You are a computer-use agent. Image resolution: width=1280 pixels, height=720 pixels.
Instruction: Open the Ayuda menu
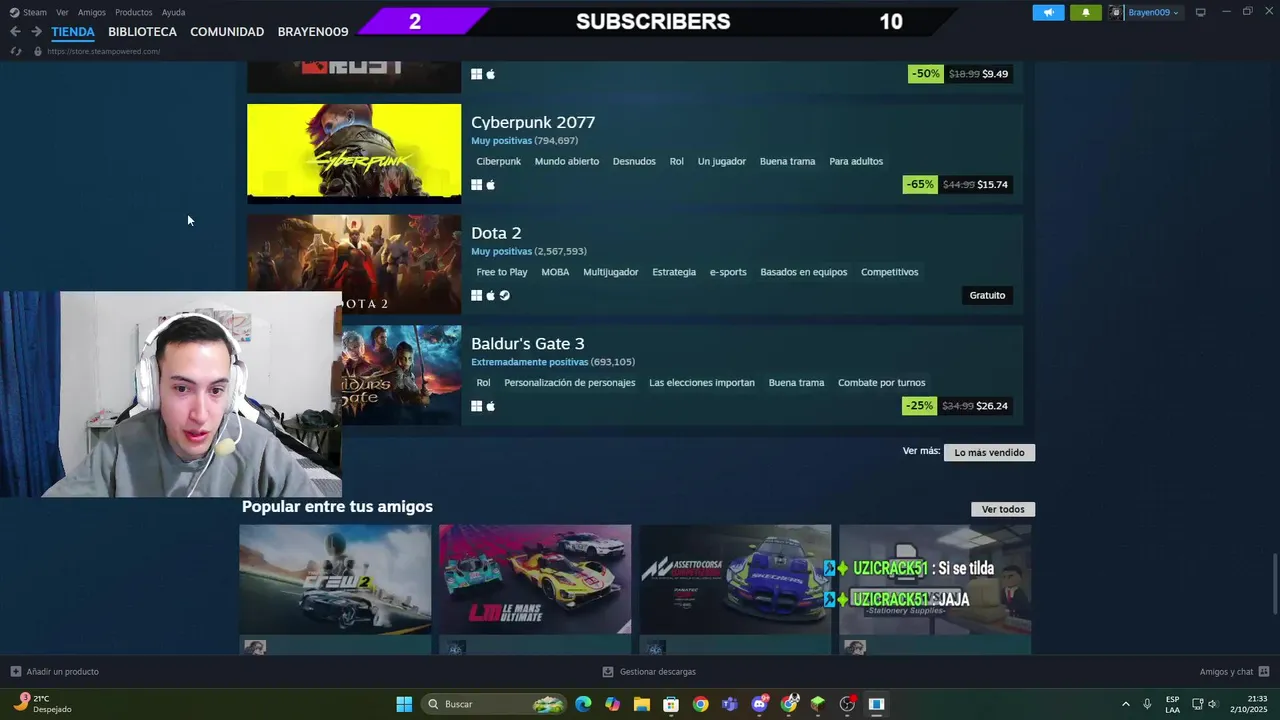point(173,12)
